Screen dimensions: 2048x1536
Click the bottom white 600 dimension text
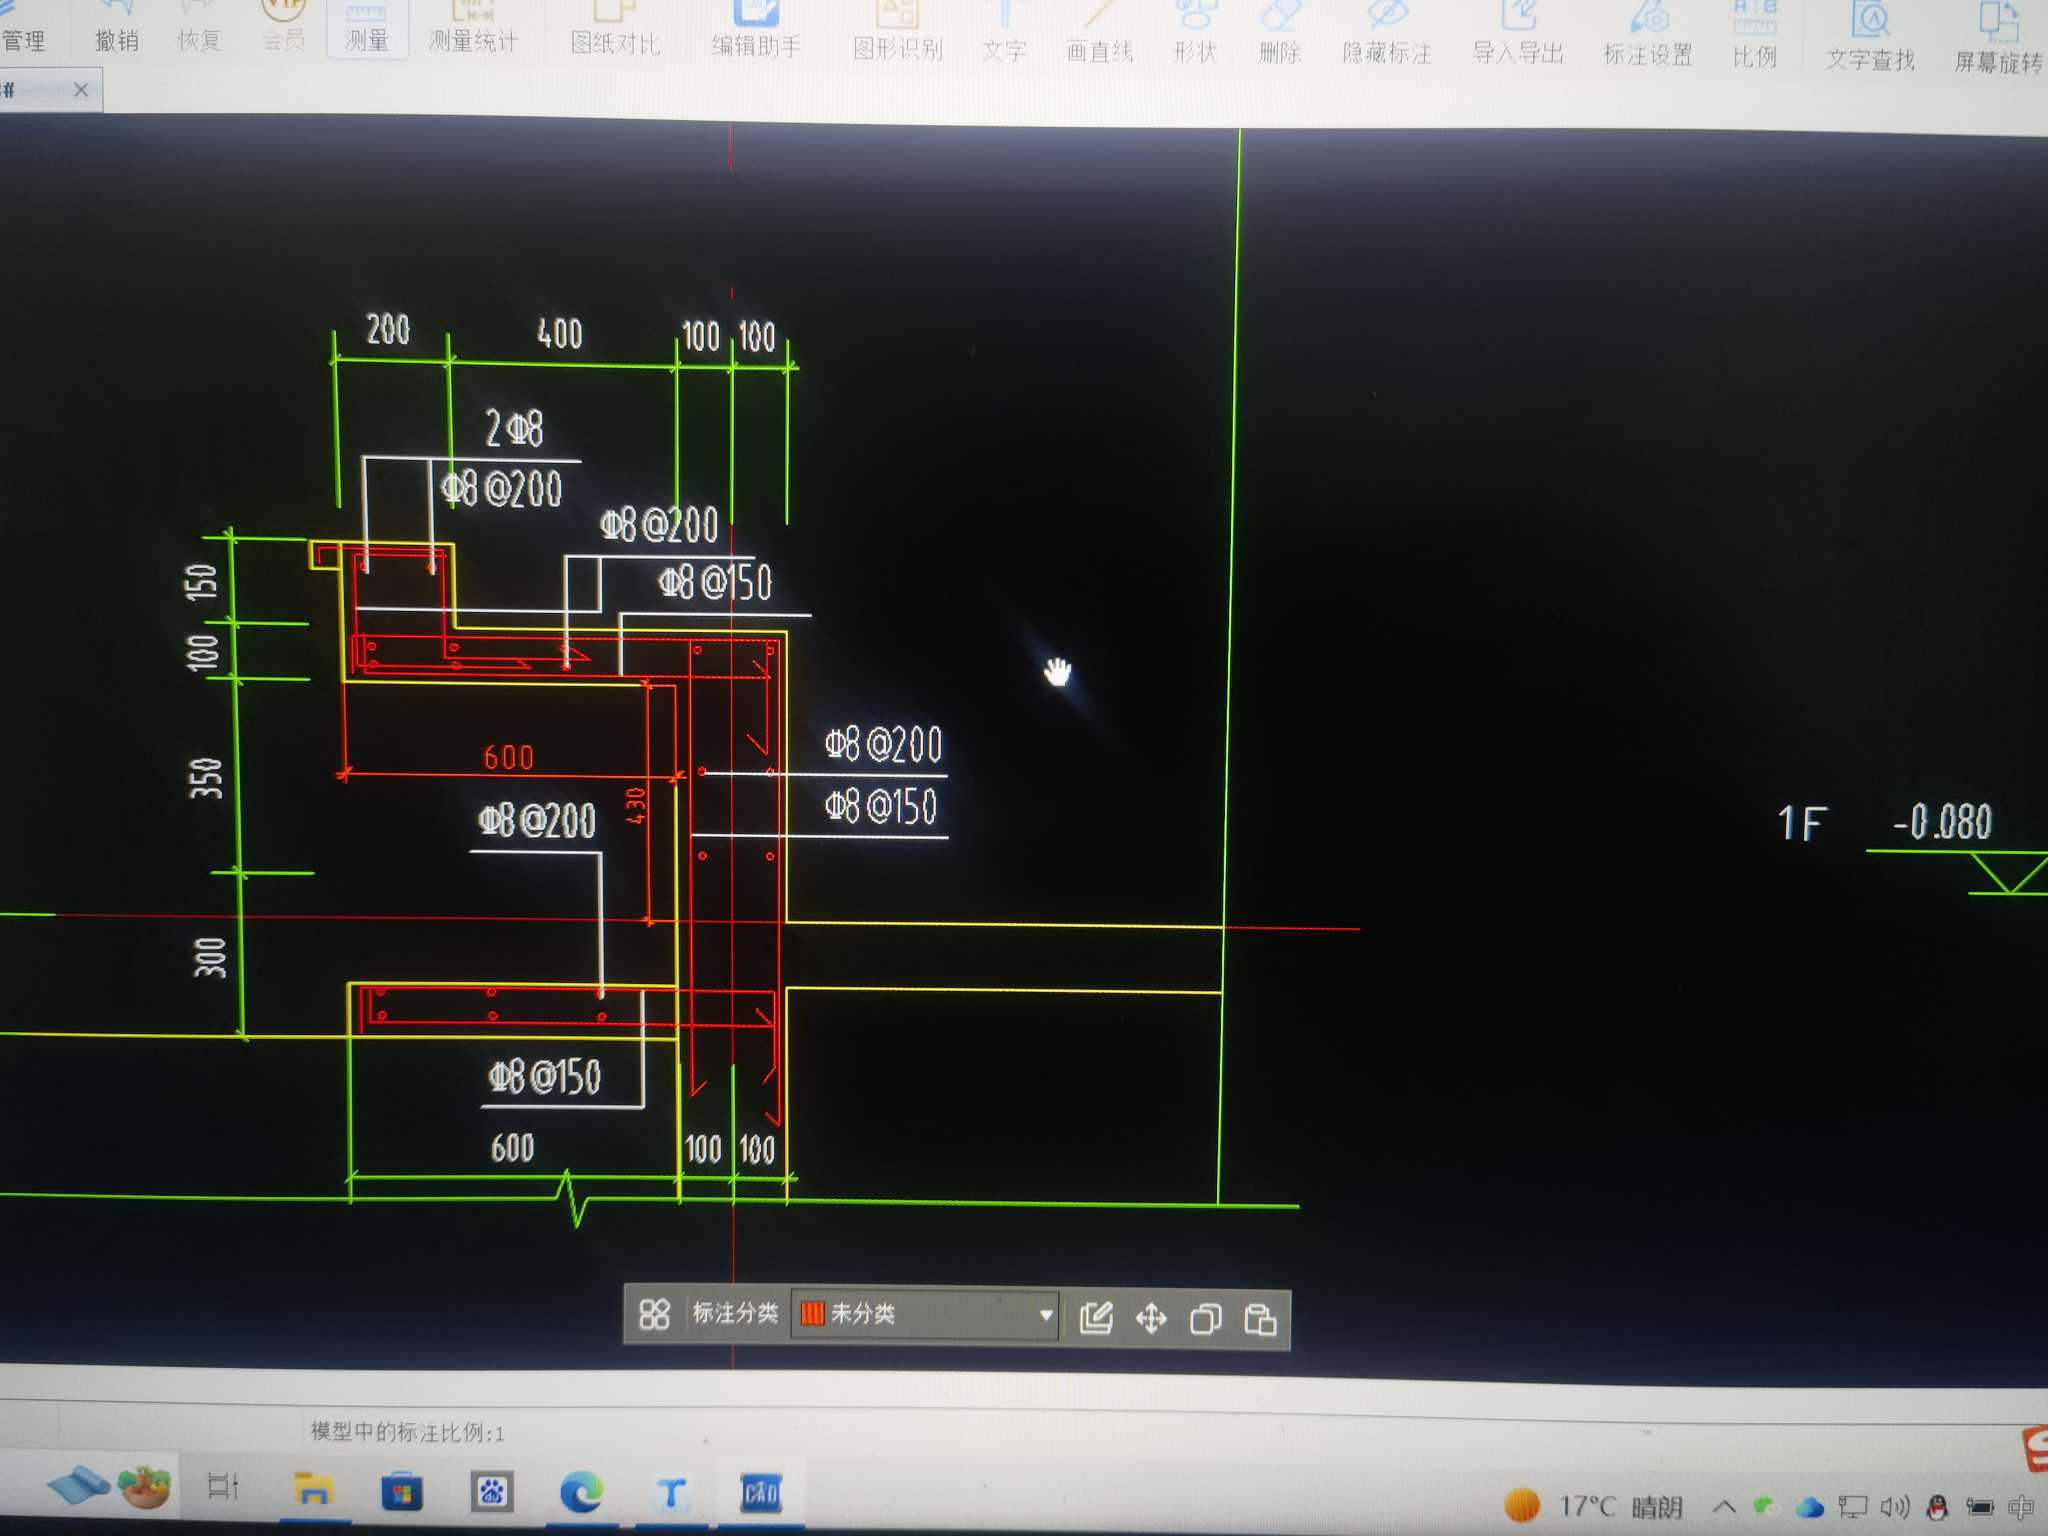point(512,1147)
